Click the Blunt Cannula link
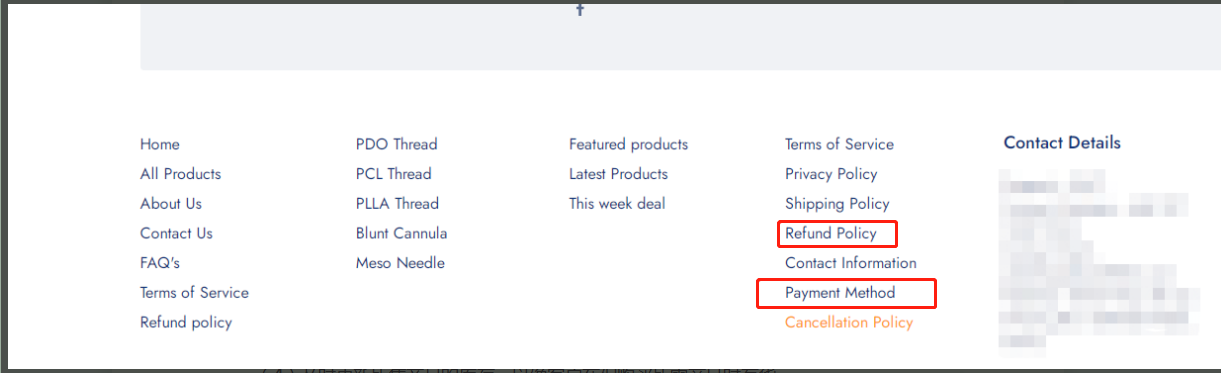This screenshot has height=373, width=1221. 402,234
